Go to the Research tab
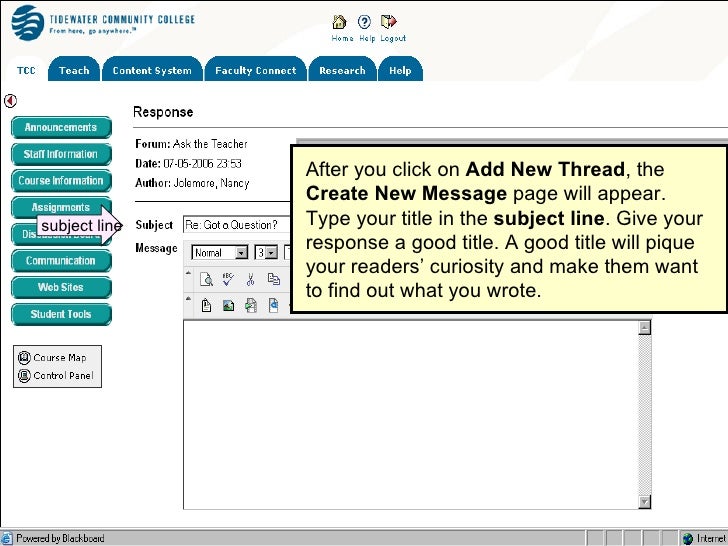The width and height of the screenshot is (728, 546). tap(342, 71)
